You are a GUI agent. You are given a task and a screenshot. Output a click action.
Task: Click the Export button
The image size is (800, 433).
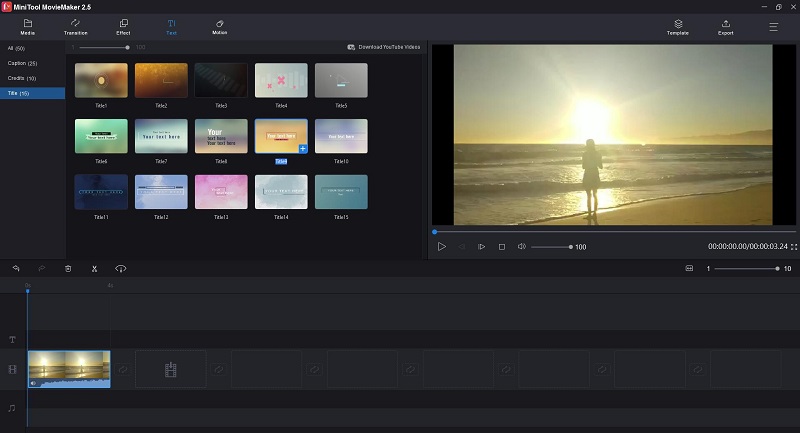[x=726, y=27]
